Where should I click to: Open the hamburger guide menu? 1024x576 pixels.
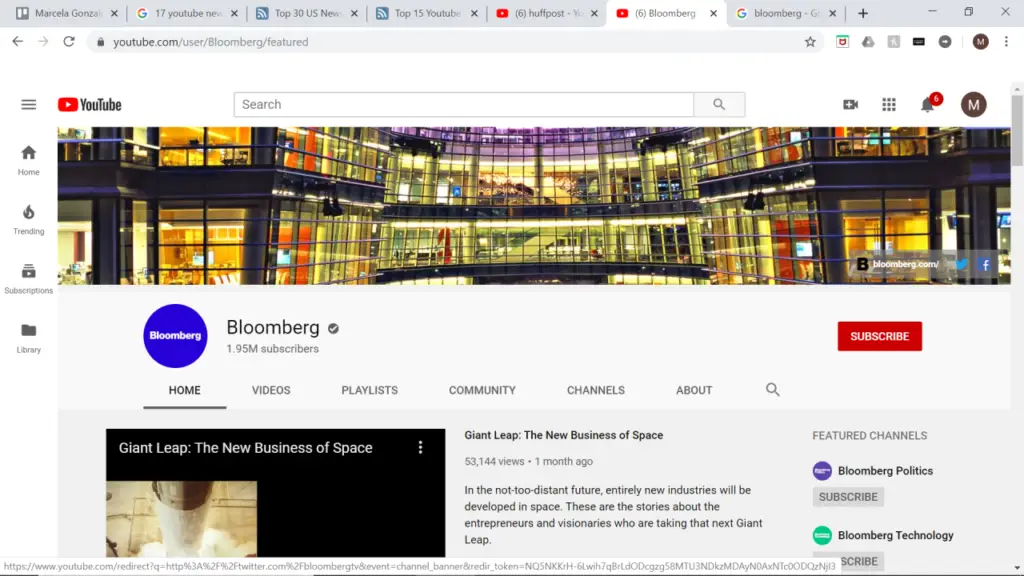[28, 104]
